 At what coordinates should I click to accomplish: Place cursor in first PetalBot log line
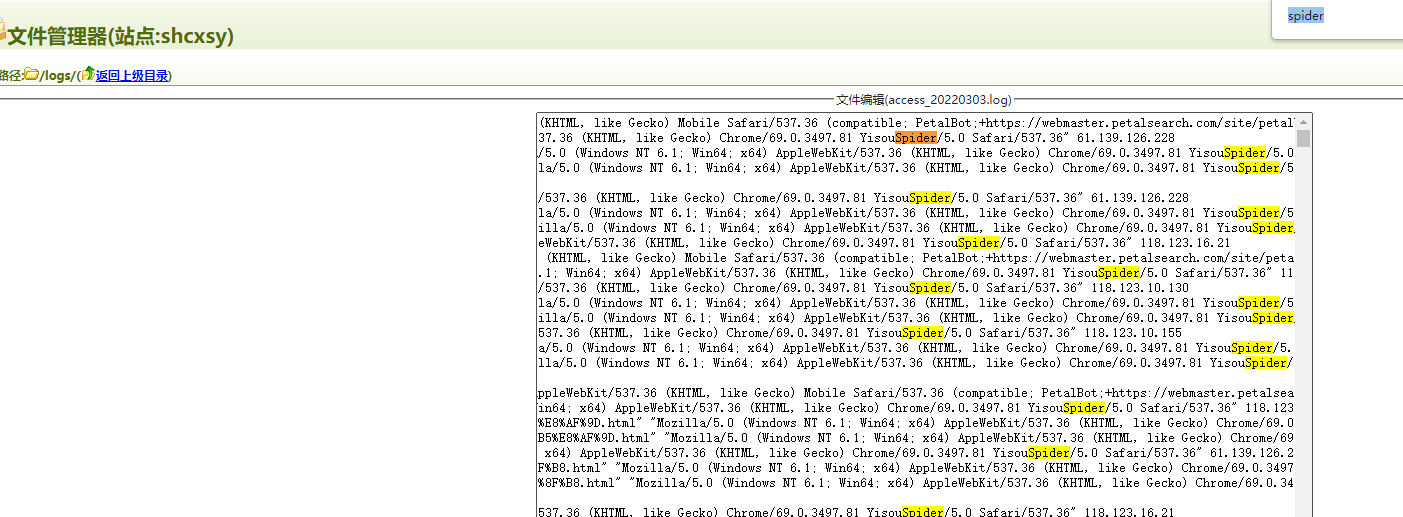[x=800, y=123]
